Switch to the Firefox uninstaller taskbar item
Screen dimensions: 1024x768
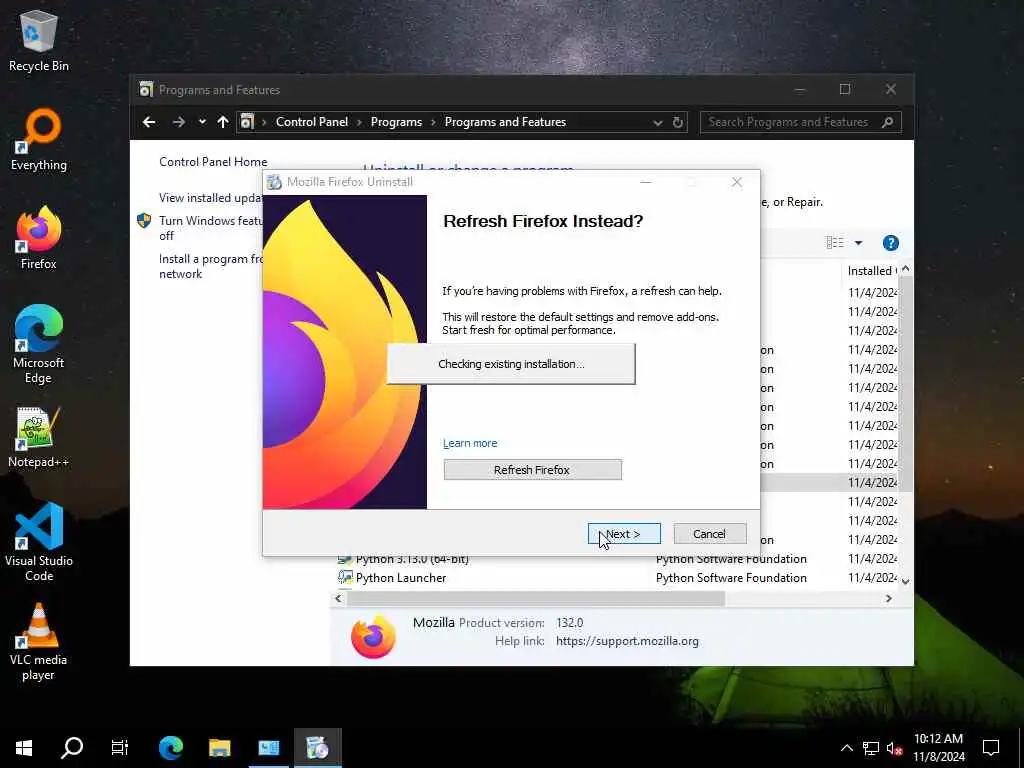pos(318,747)
